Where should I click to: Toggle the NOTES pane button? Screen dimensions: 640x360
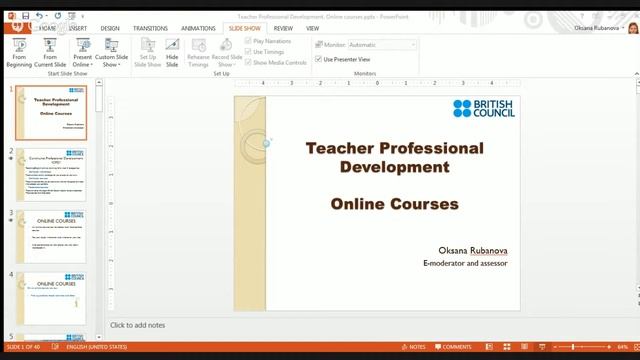413,347
